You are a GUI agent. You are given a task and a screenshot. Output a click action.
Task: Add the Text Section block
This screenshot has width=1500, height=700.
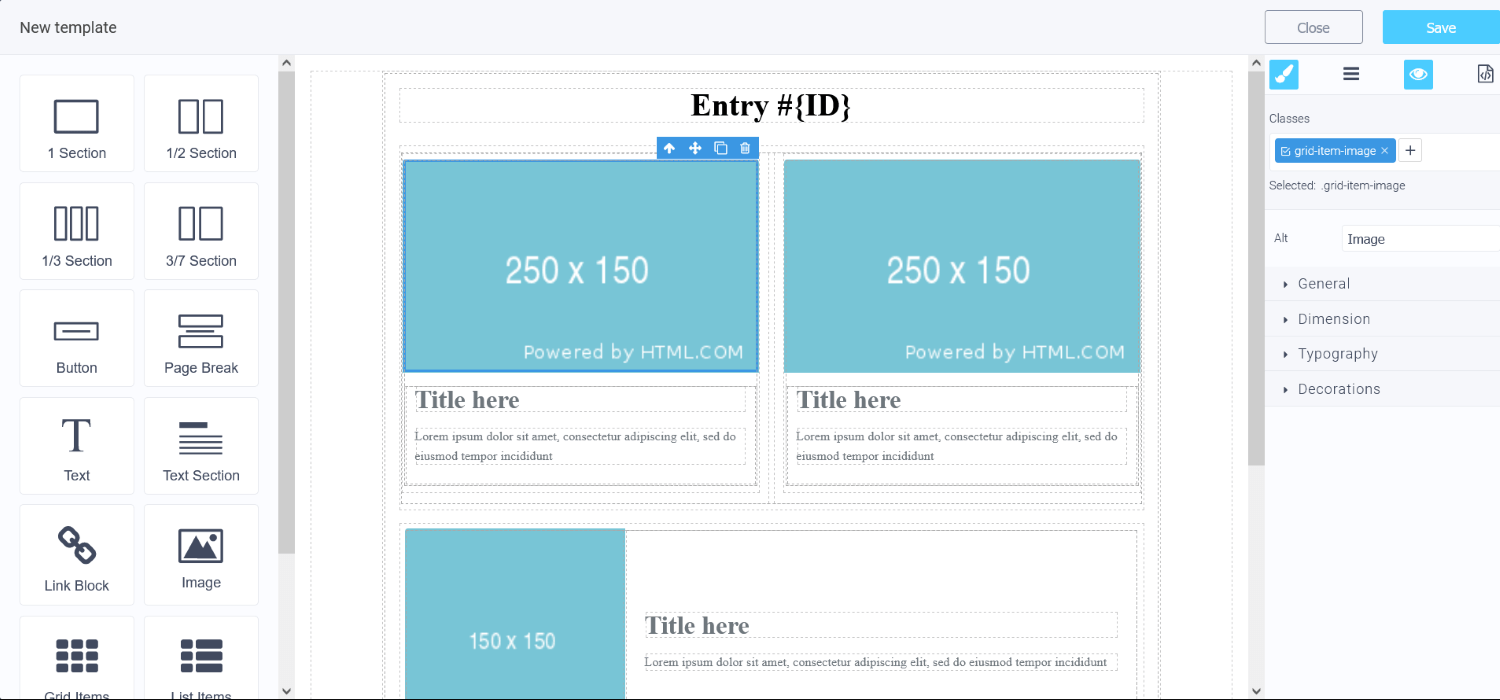tap(201, 446)
